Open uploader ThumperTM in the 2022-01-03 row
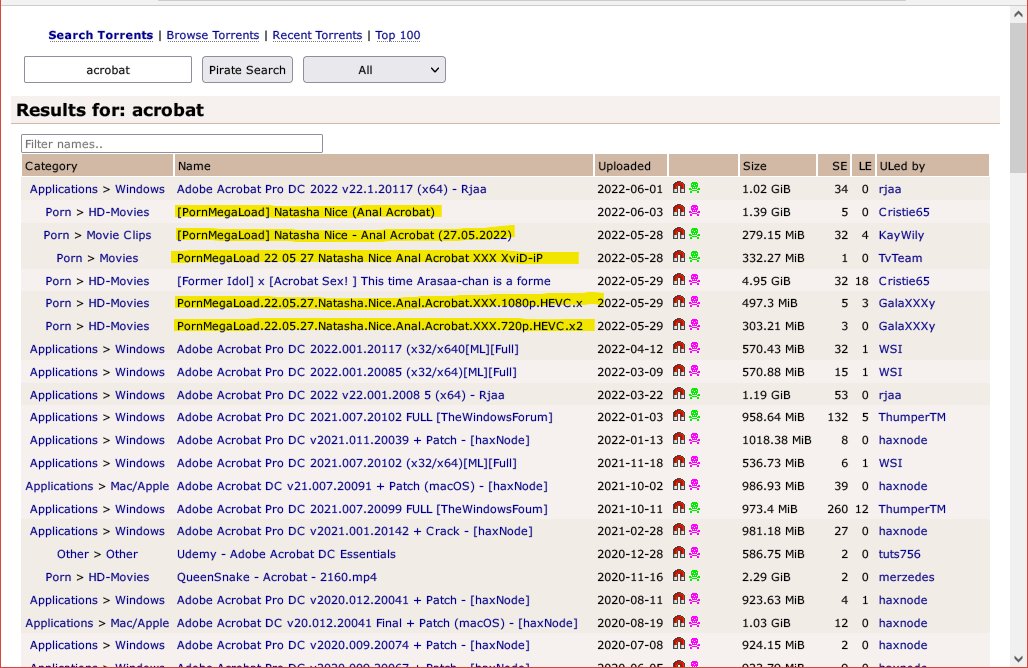The image size is (1028, 668). (912, 417)
